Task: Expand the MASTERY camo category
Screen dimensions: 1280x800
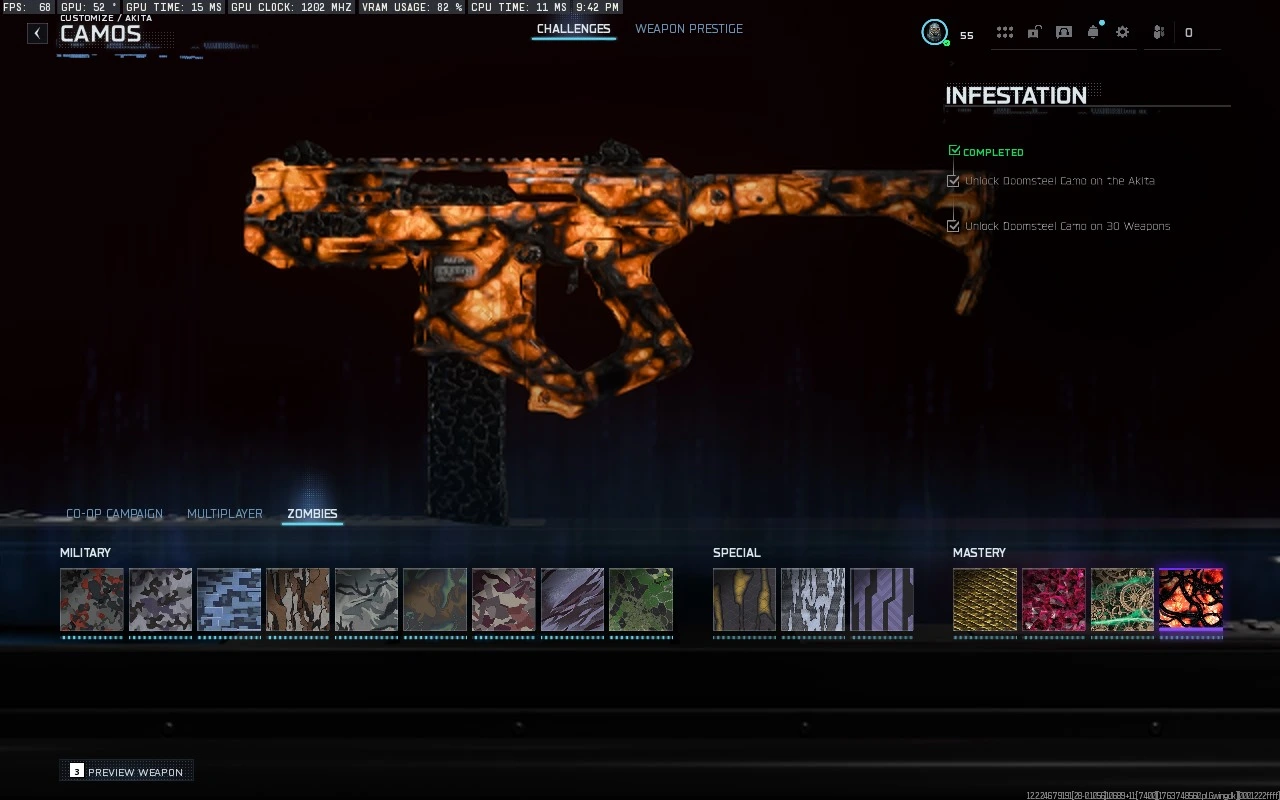Action: pos(980,552)
